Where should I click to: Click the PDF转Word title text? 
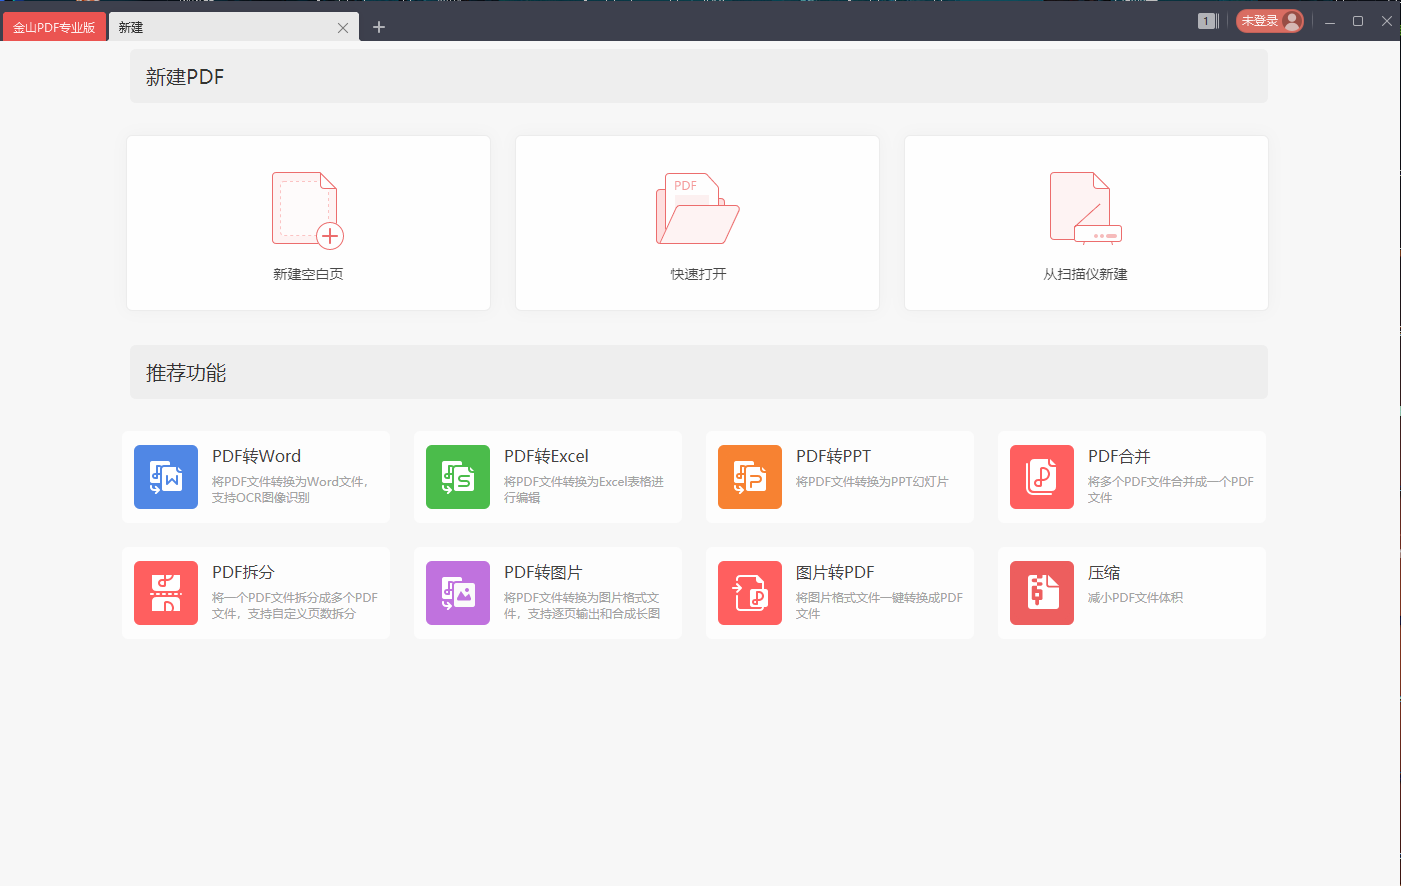pos(256,456)
